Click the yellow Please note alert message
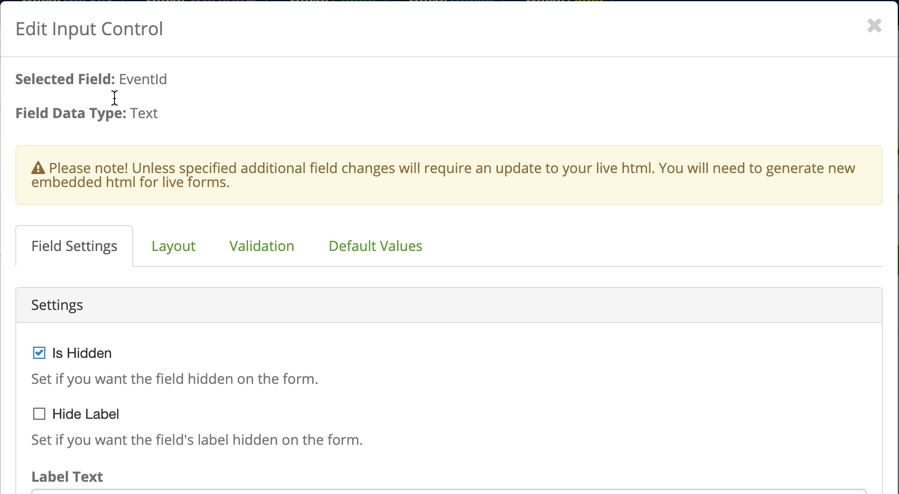 [448, 175]
